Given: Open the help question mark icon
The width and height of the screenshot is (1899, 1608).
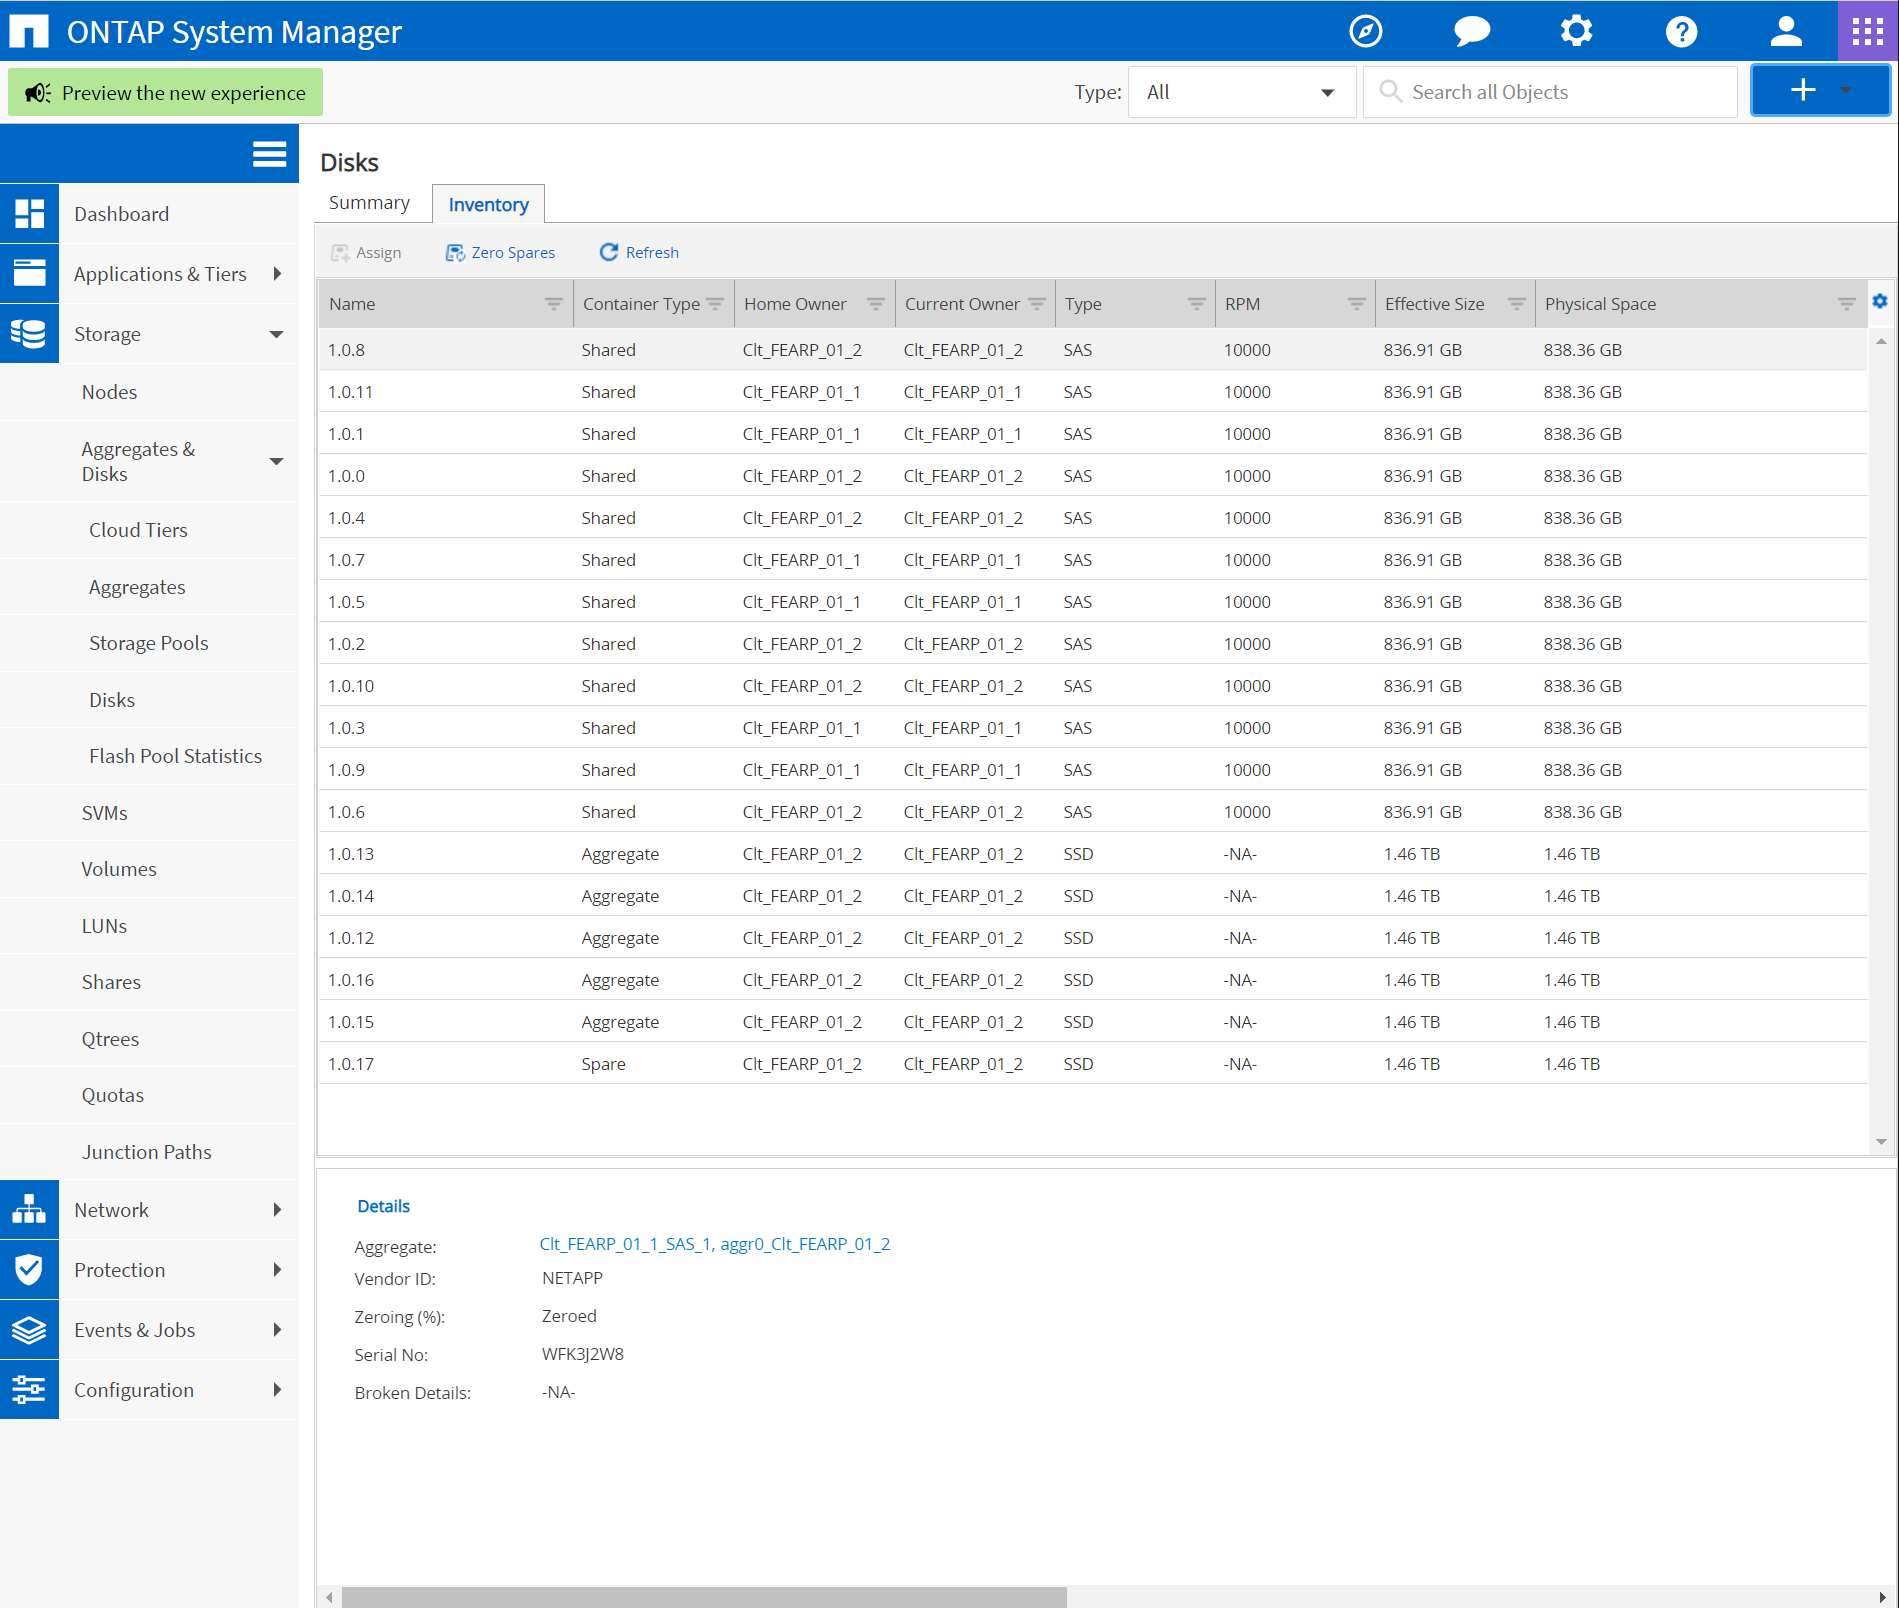Looking at the screenshot, I should point(1681,31).
